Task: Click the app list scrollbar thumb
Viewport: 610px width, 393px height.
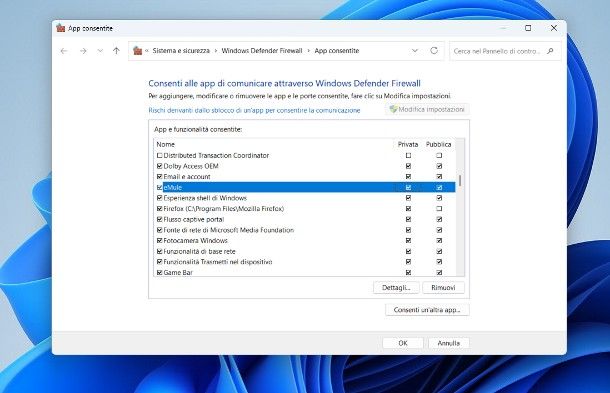Action: [x=460, y=181]
